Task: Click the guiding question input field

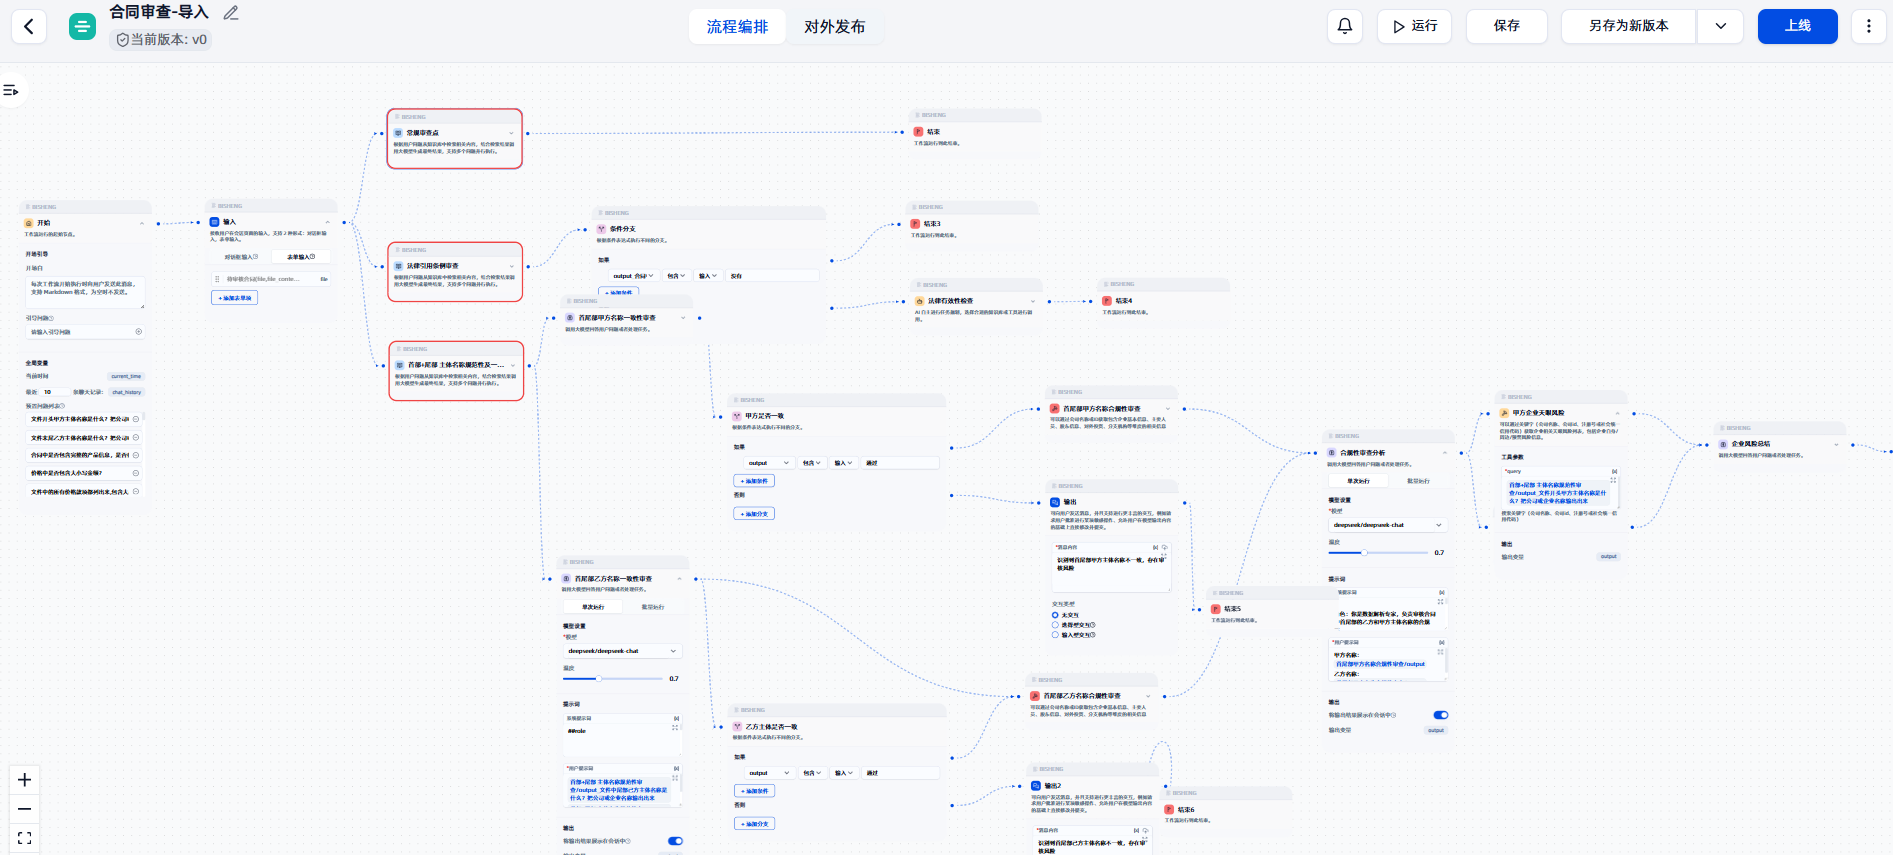Action: [x=86, y=332]
